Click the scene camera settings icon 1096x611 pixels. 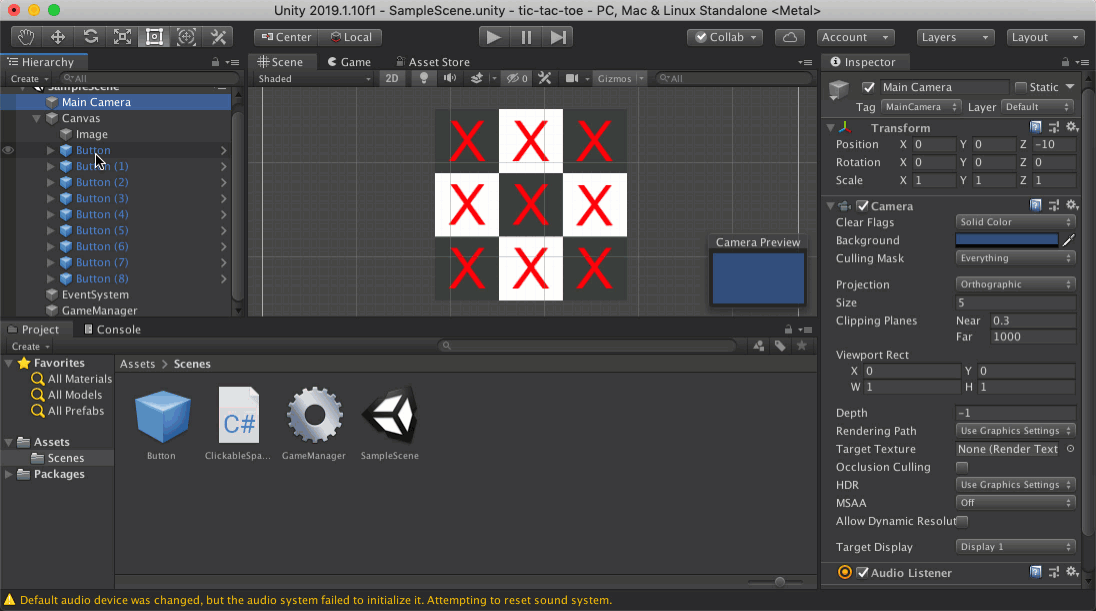(x=572, y=78)
